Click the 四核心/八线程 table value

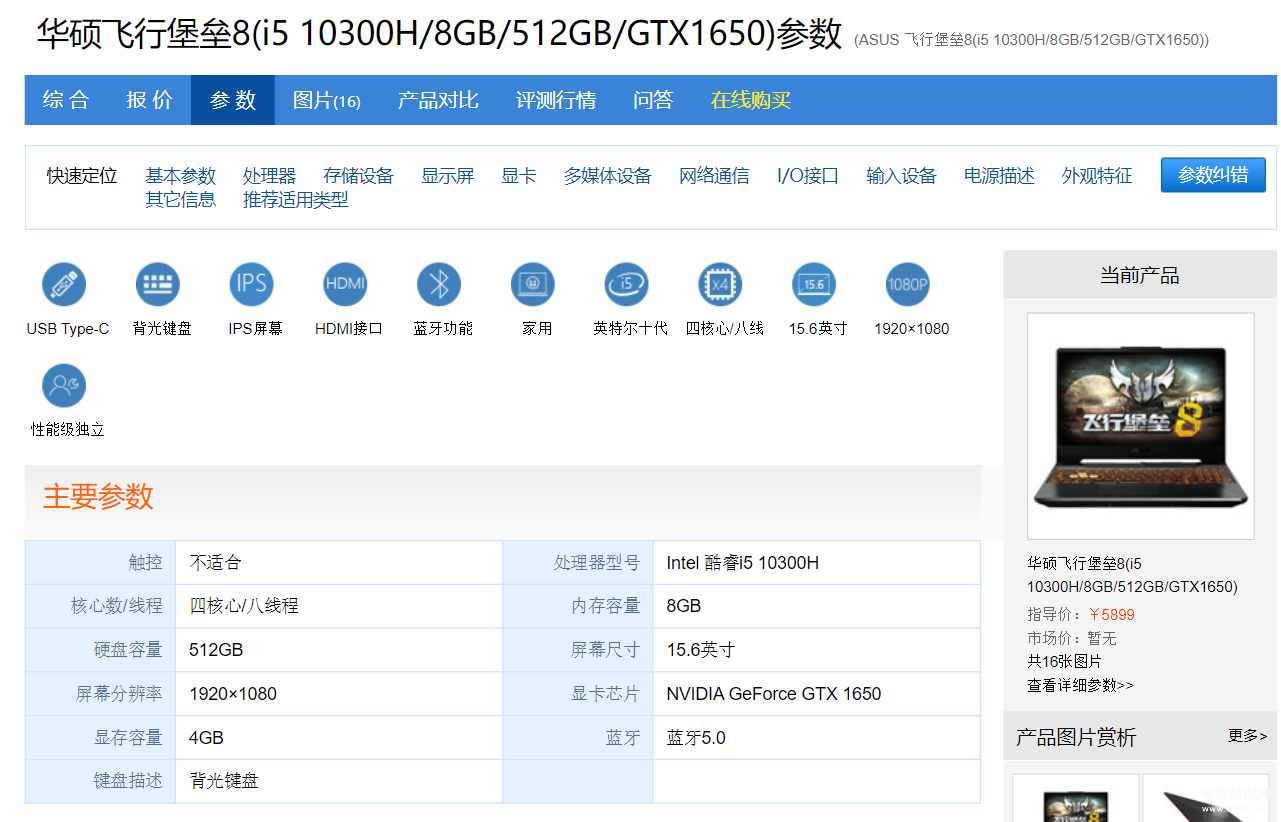[x=244, y=606]
